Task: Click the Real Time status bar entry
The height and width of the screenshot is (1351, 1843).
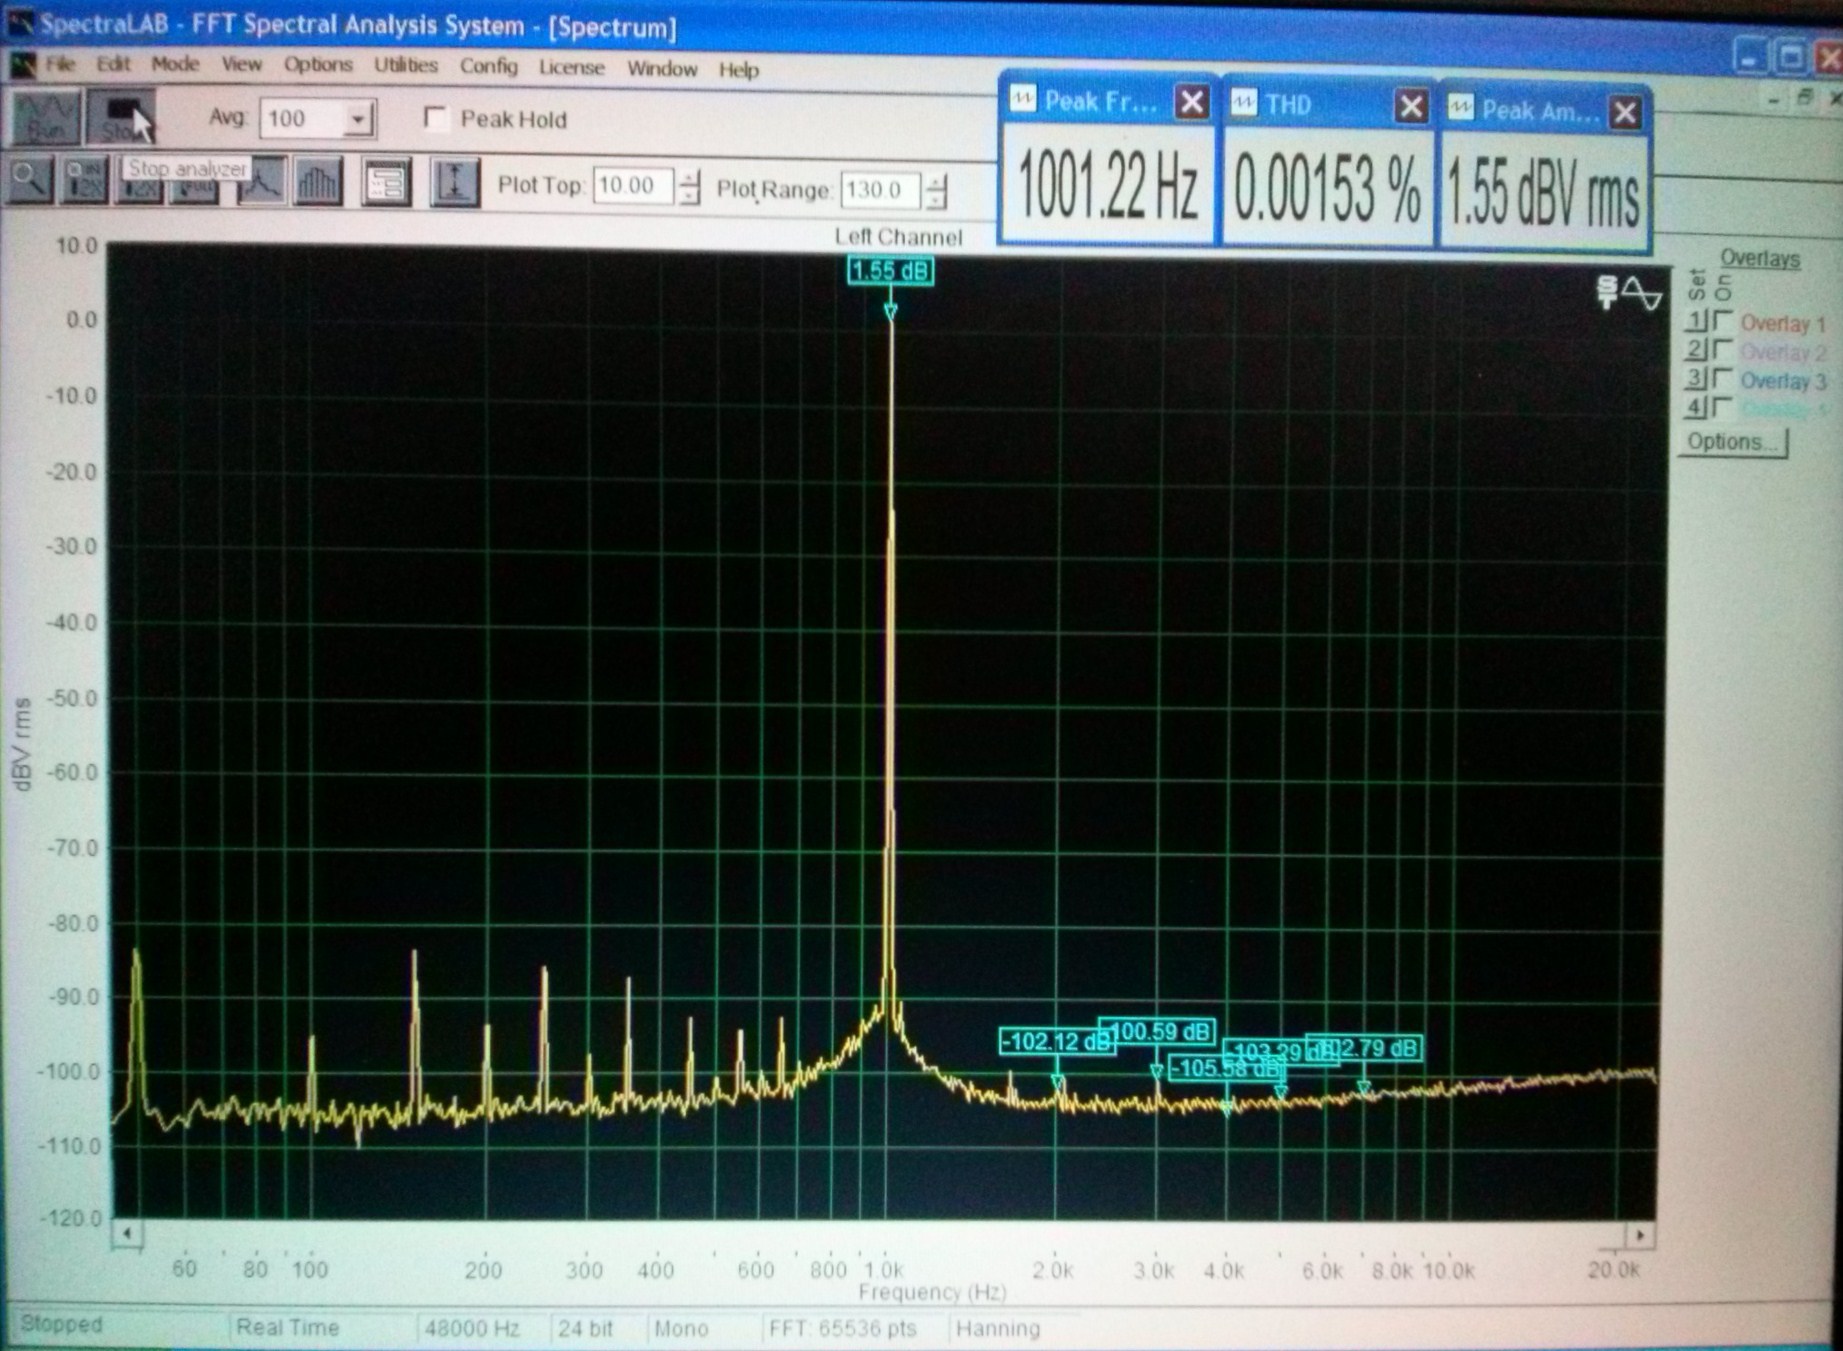Action: pos(288,1328)
